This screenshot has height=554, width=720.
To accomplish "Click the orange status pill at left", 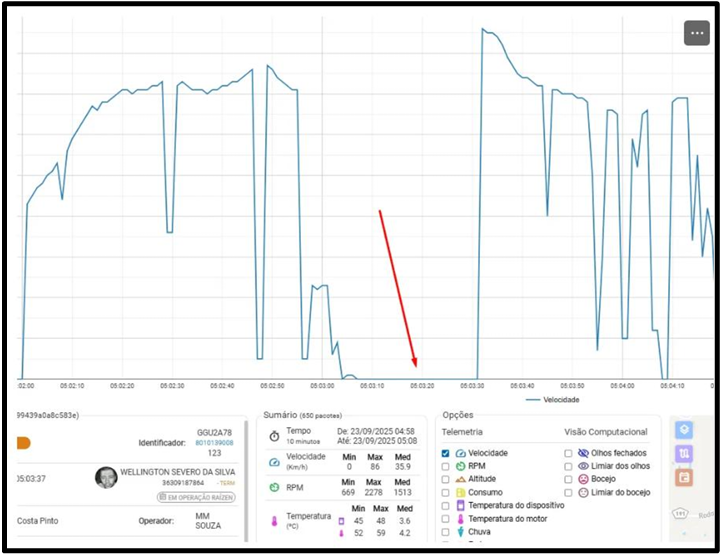I will click(x=23, y=442).
